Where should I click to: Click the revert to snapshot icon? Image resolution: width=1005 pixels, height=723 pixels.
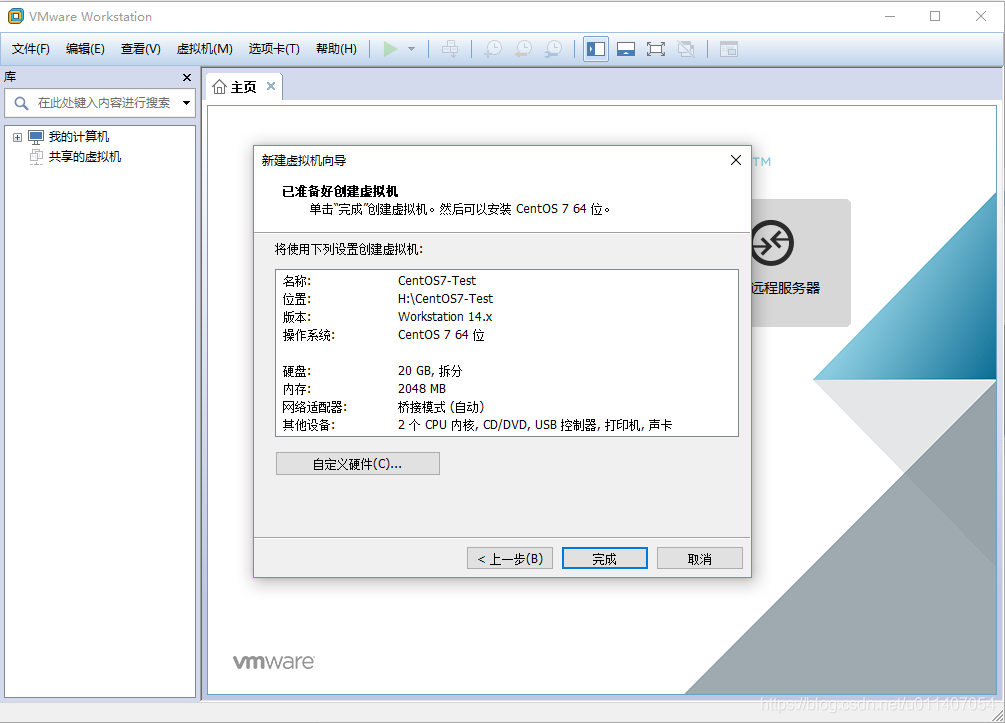click(x=523, y=49)
